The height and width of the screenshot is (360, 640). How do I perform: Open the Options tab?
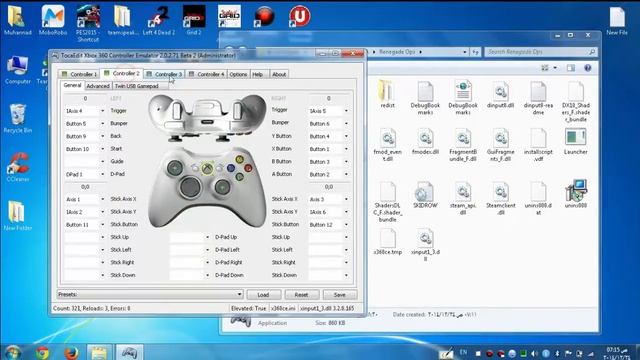click(x=238, y=74)
